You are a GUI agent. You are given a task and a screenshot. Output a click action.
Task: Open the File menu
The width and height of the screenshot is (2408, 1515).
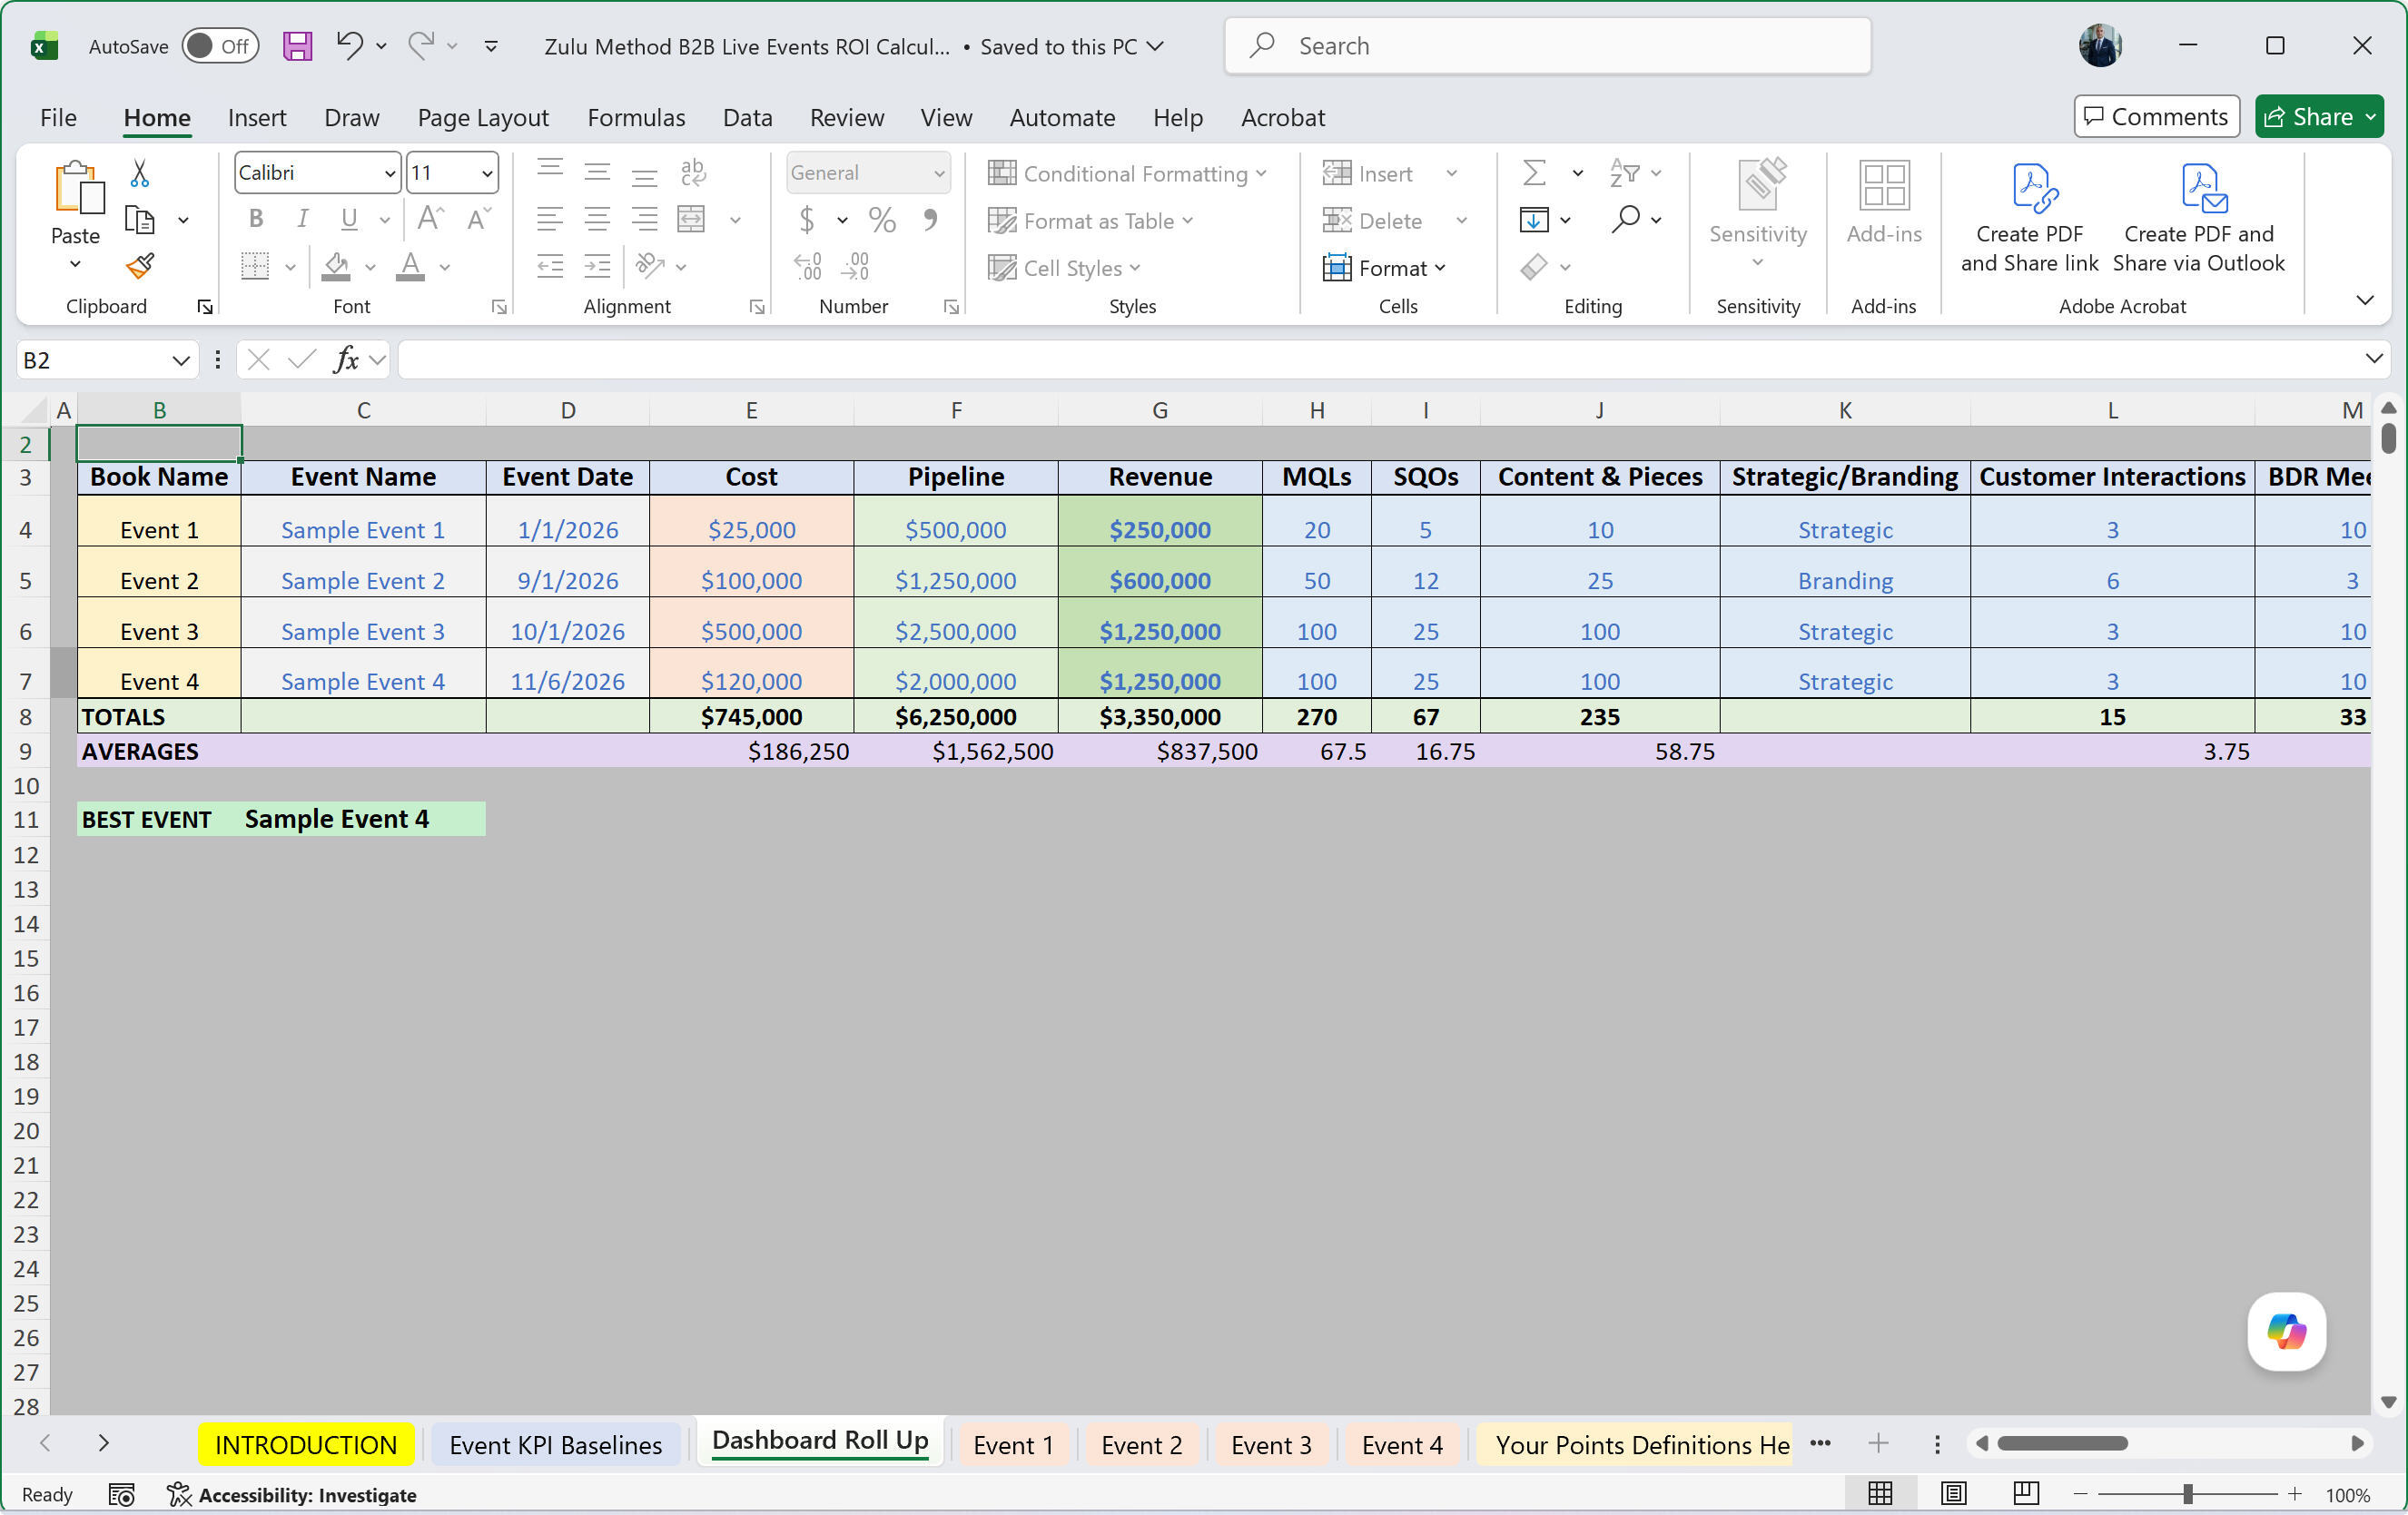(x=58, y=117)
